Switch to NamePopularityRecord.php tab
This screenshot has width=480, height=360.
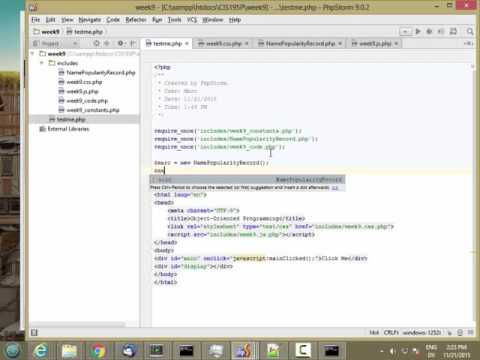[x=300, y=44]
